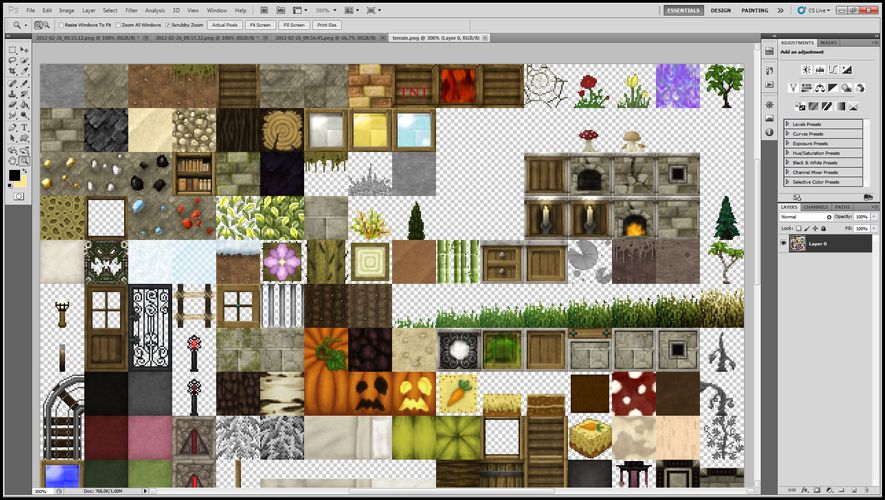This screenshot has height=500, width=885.
Task: Choose Zoom In mode in options bar
Action: 38,25
